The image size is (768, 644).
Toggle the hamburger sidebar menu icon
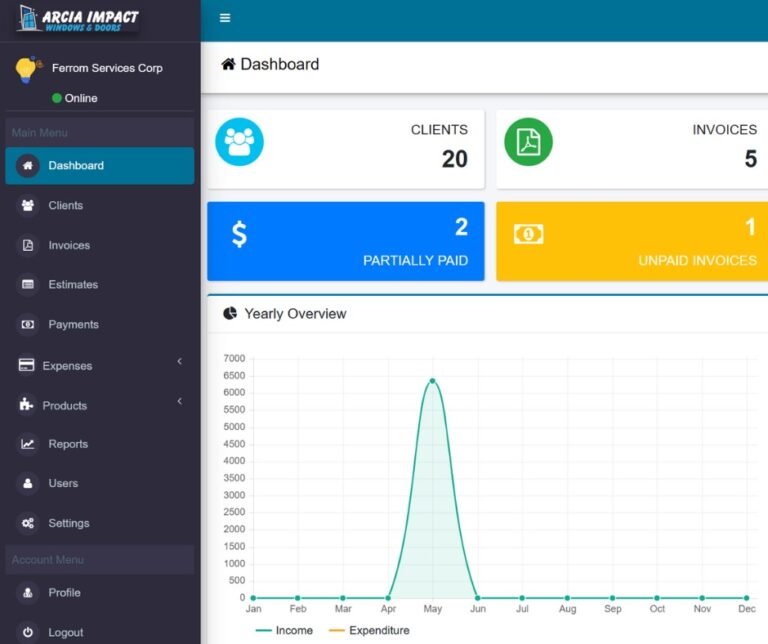(225, 18)
